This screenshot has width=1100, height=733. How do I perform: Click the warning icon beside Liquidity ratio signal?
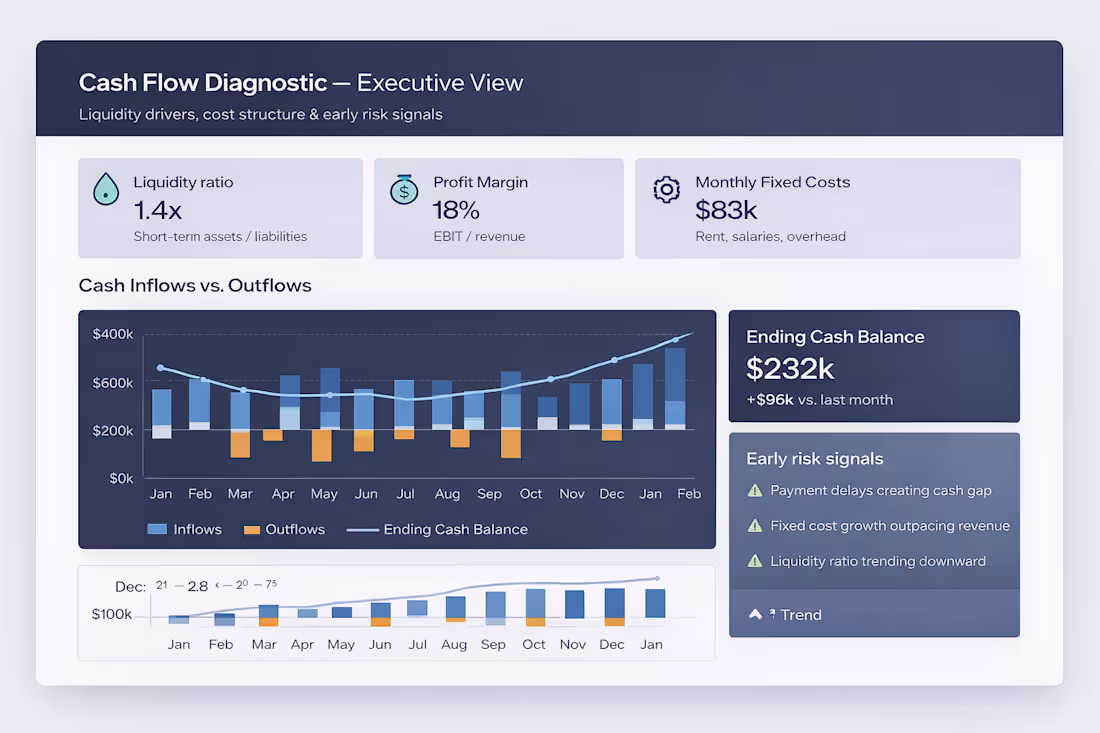(758, 560)
